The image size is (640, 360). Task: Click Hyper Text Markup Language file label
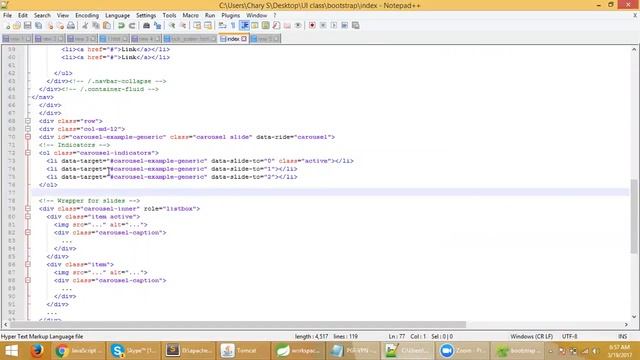[42, 336]
